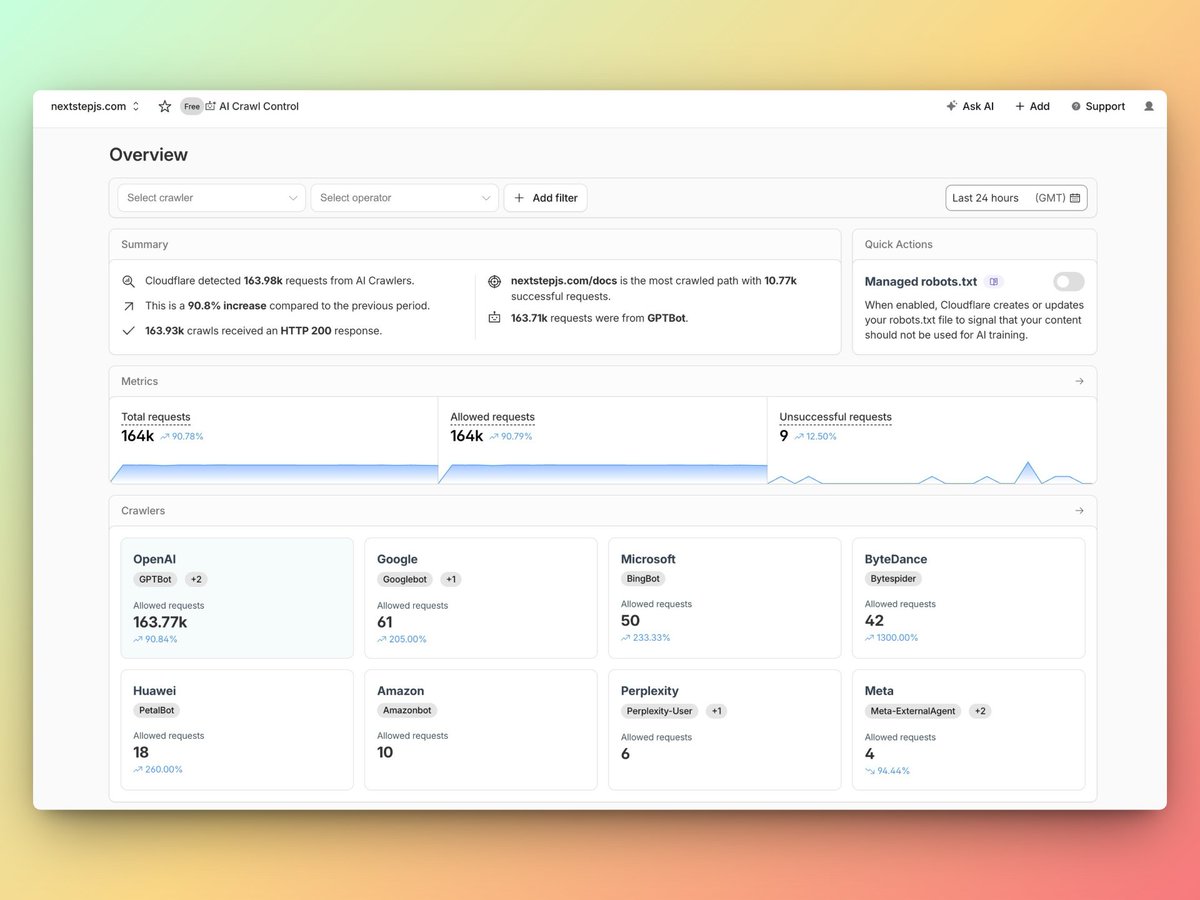The height and width of the screenshot is (900, 1200).
Task: Click the Support help icon
Action: (1076, 106)
